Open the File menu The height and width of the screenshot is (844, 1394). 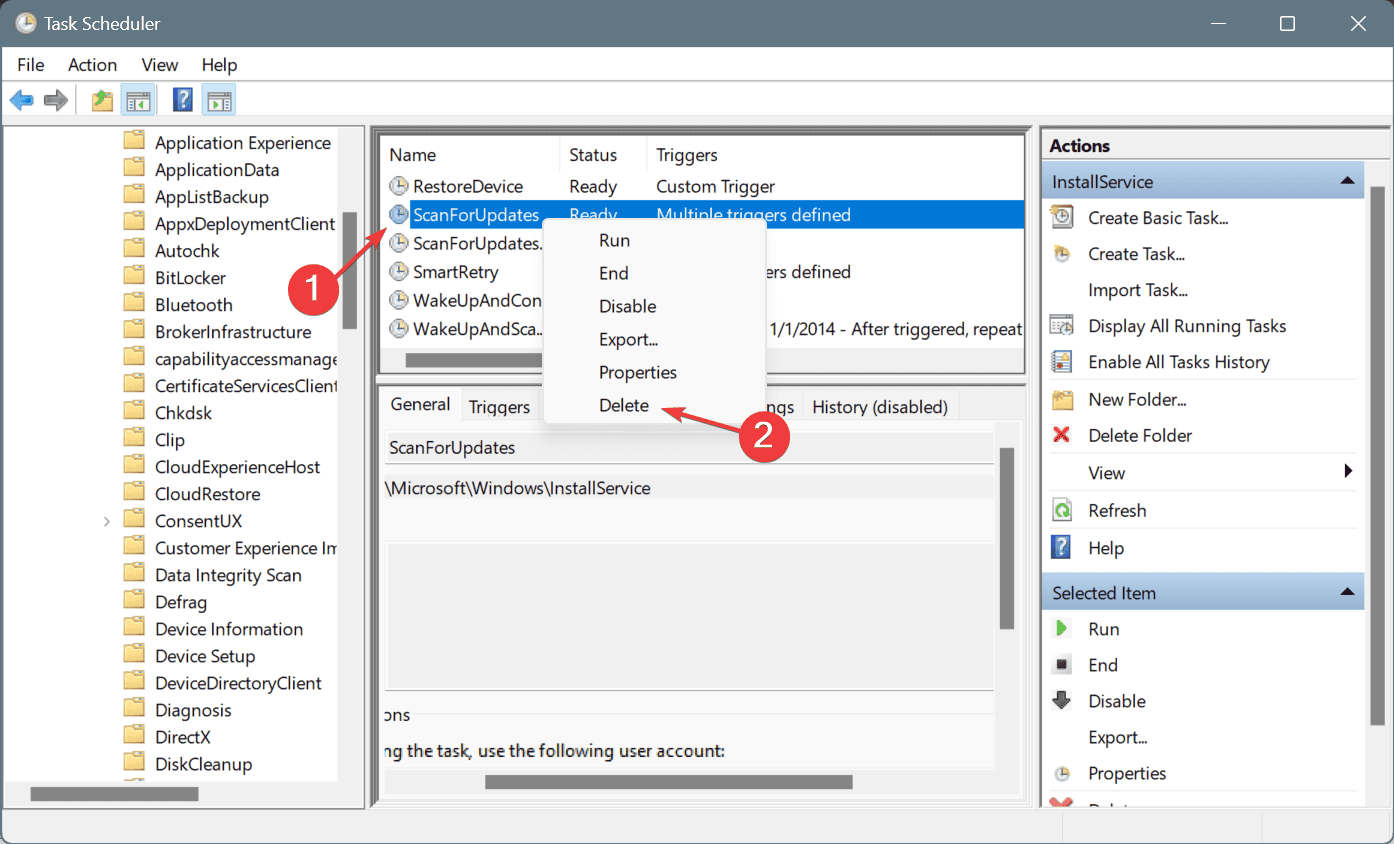(31, 64)
